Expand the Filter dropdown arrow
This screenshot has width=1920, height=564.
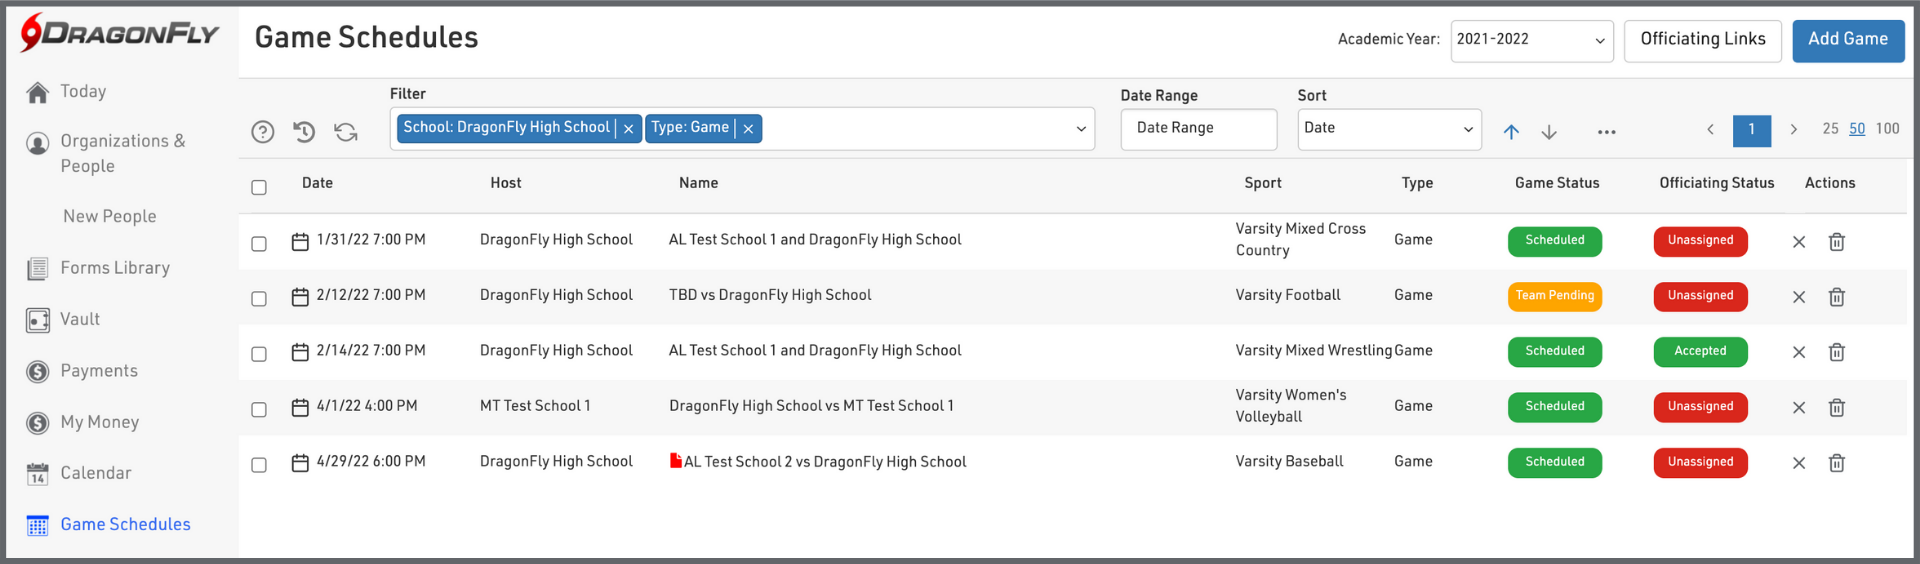point(1080,129)
